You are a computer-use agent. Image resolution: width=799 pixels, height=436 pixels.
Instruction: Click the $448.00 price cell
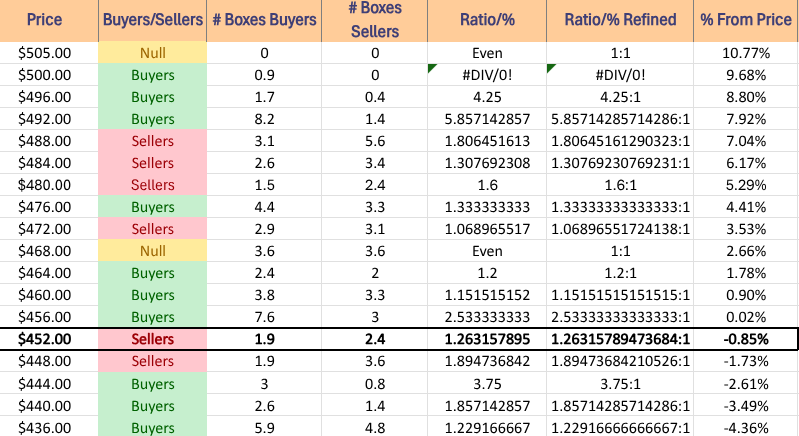coord(49,361)
